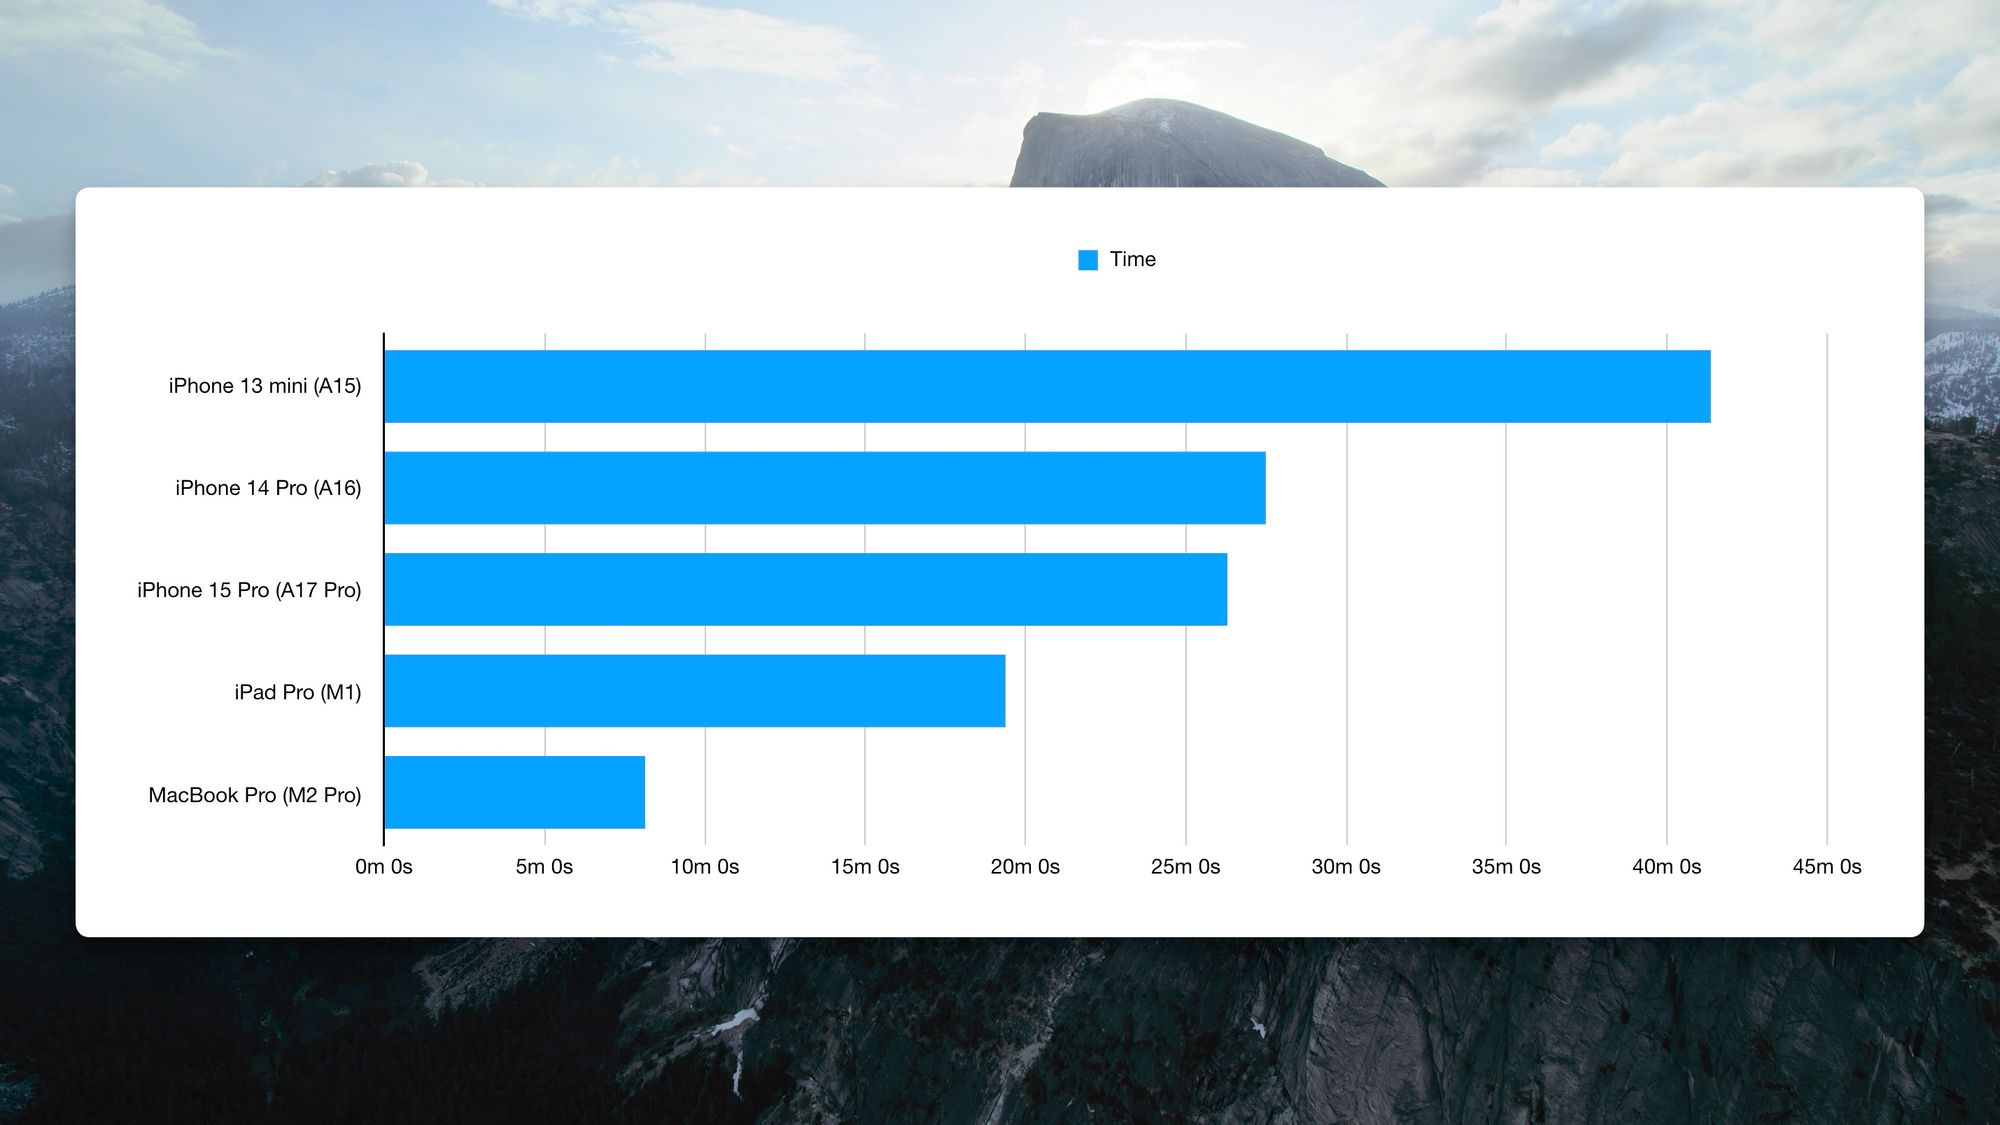Click the 30m 0s axis tick label

tap(1346, 867)
